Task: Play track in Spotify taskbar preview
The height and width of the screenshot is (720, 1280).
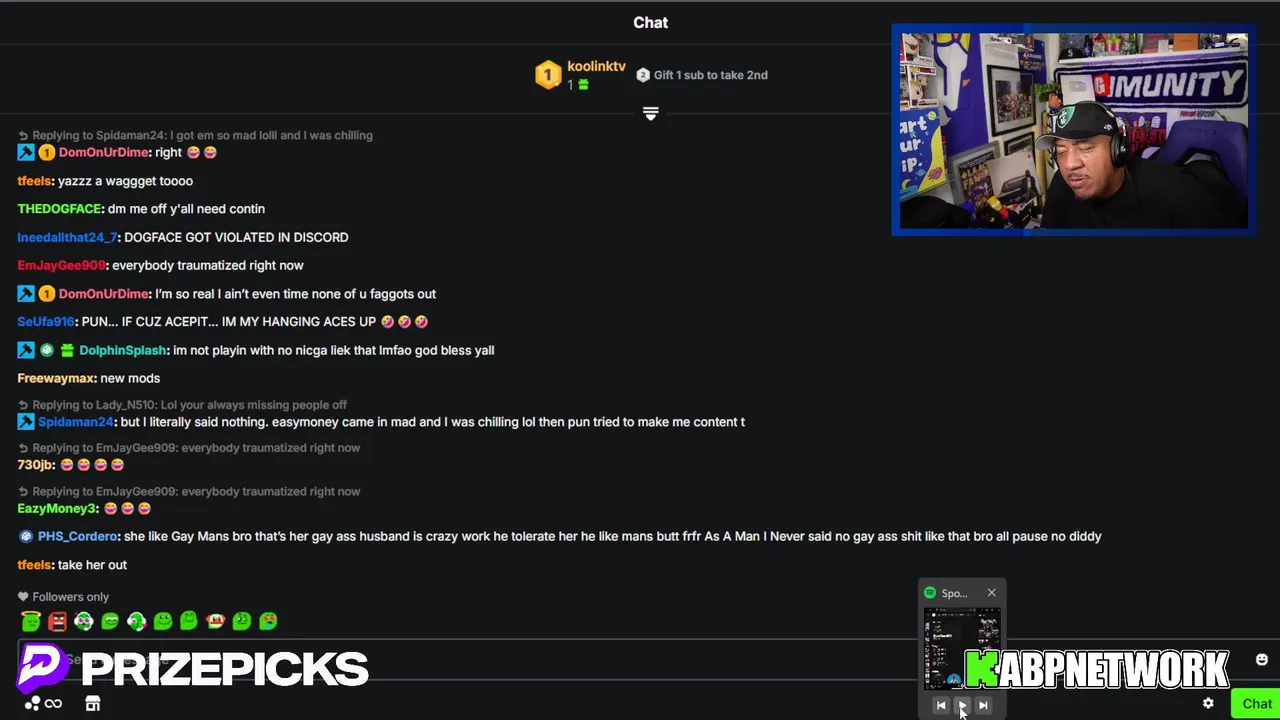Action: pyautogui.click(x=962, y=706)
